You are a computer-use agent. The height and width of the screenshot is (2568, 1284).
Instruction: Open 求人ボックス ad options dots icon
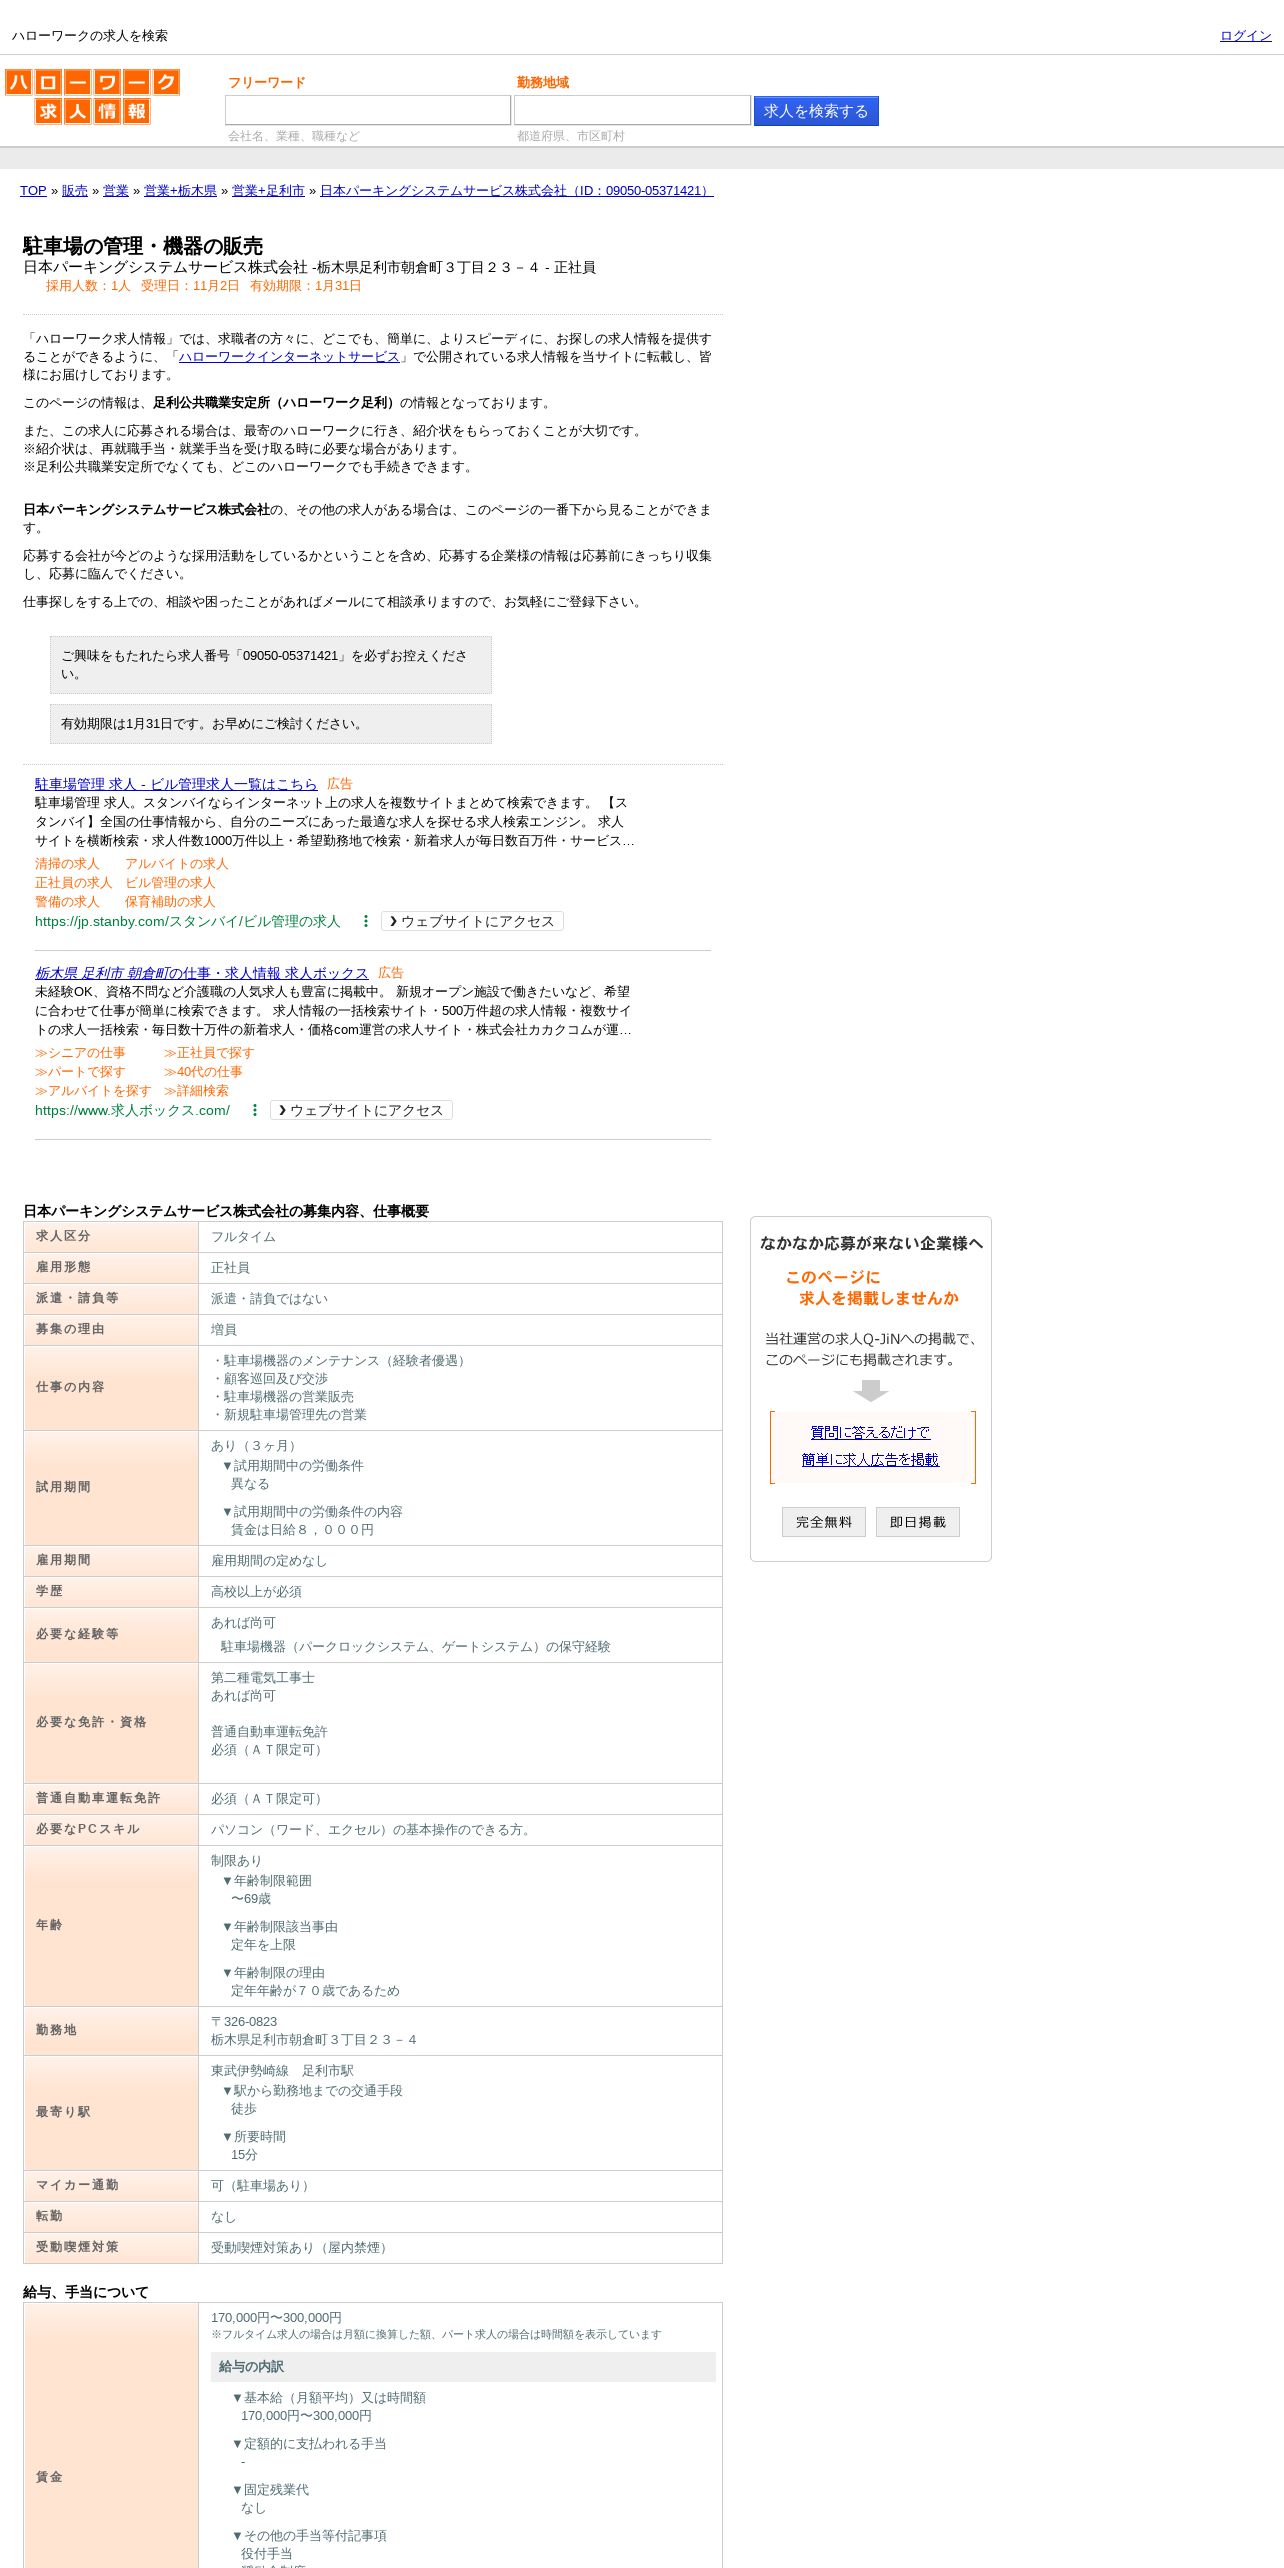tap(255, 1110)
